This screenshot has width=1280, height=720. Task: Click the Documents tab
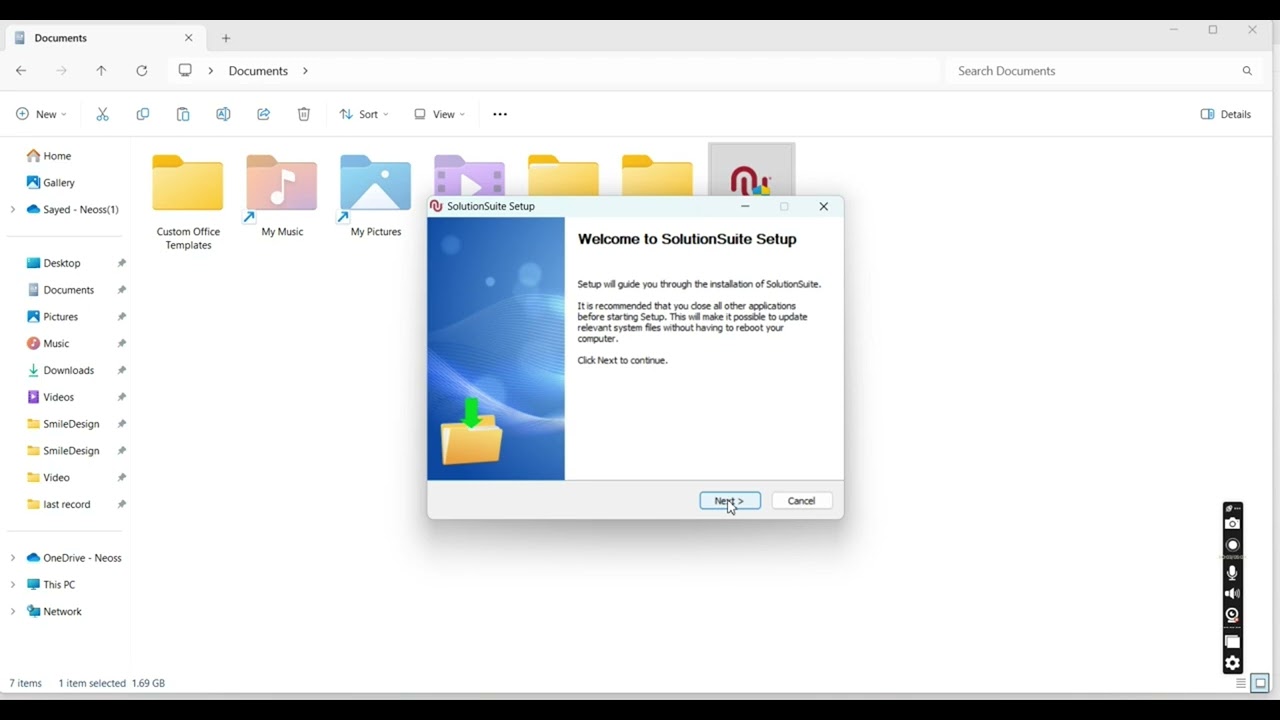(x=104, y=38)
